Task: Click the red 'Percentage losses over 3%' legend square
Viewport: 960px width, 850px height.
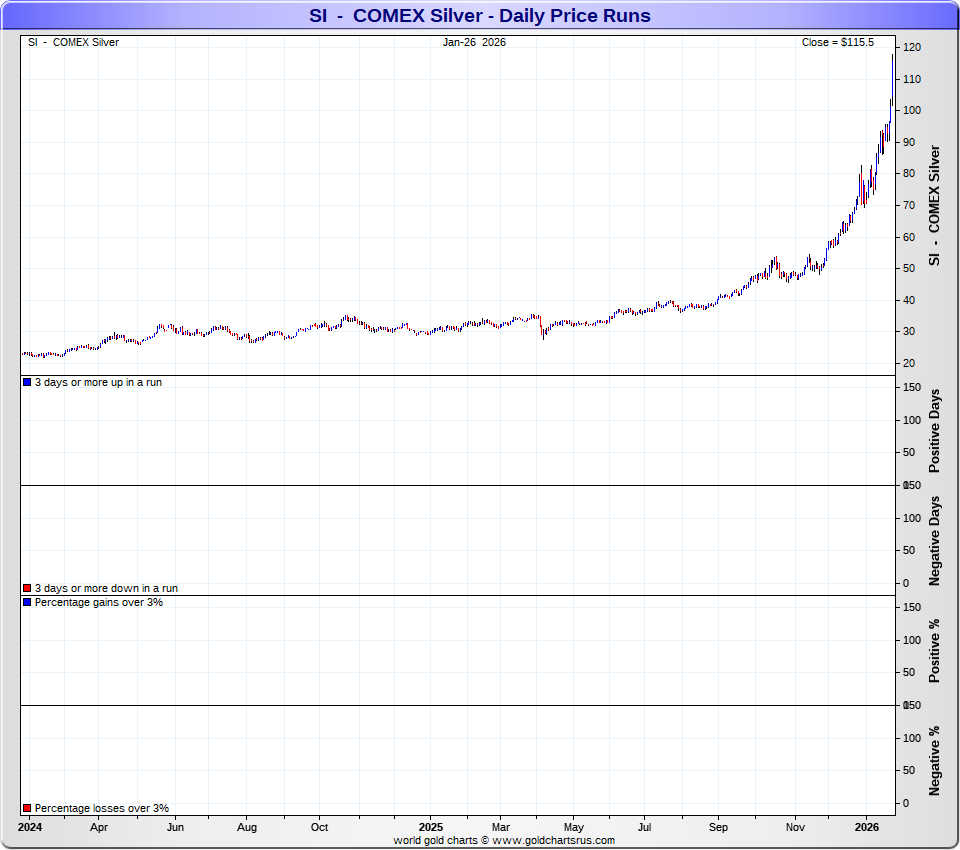Action: coord(27,808)
